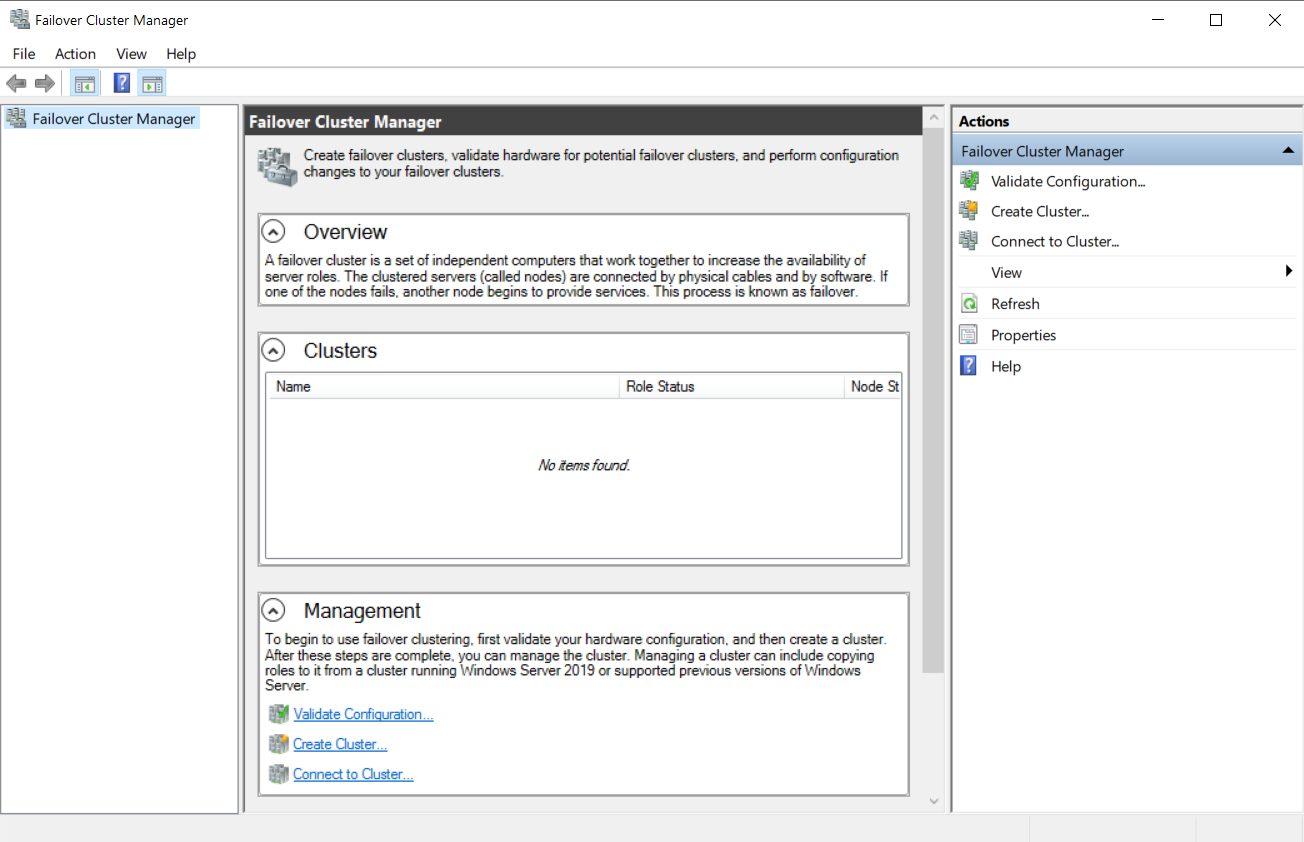Choose Create Cluster... in Actions pane
1304x842 pixels.
1040,211
